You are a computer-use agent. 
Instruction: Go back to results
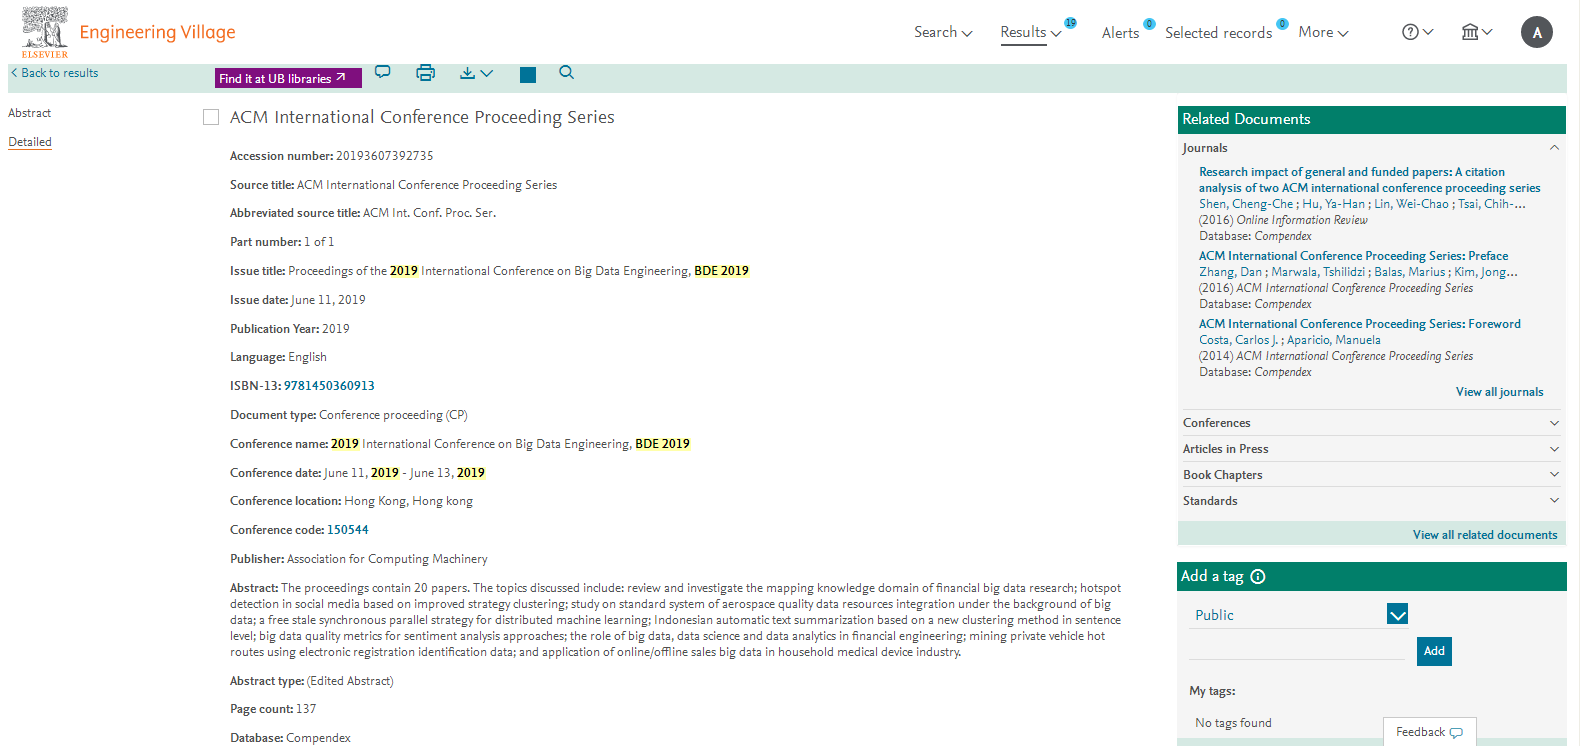pos(54,73)
